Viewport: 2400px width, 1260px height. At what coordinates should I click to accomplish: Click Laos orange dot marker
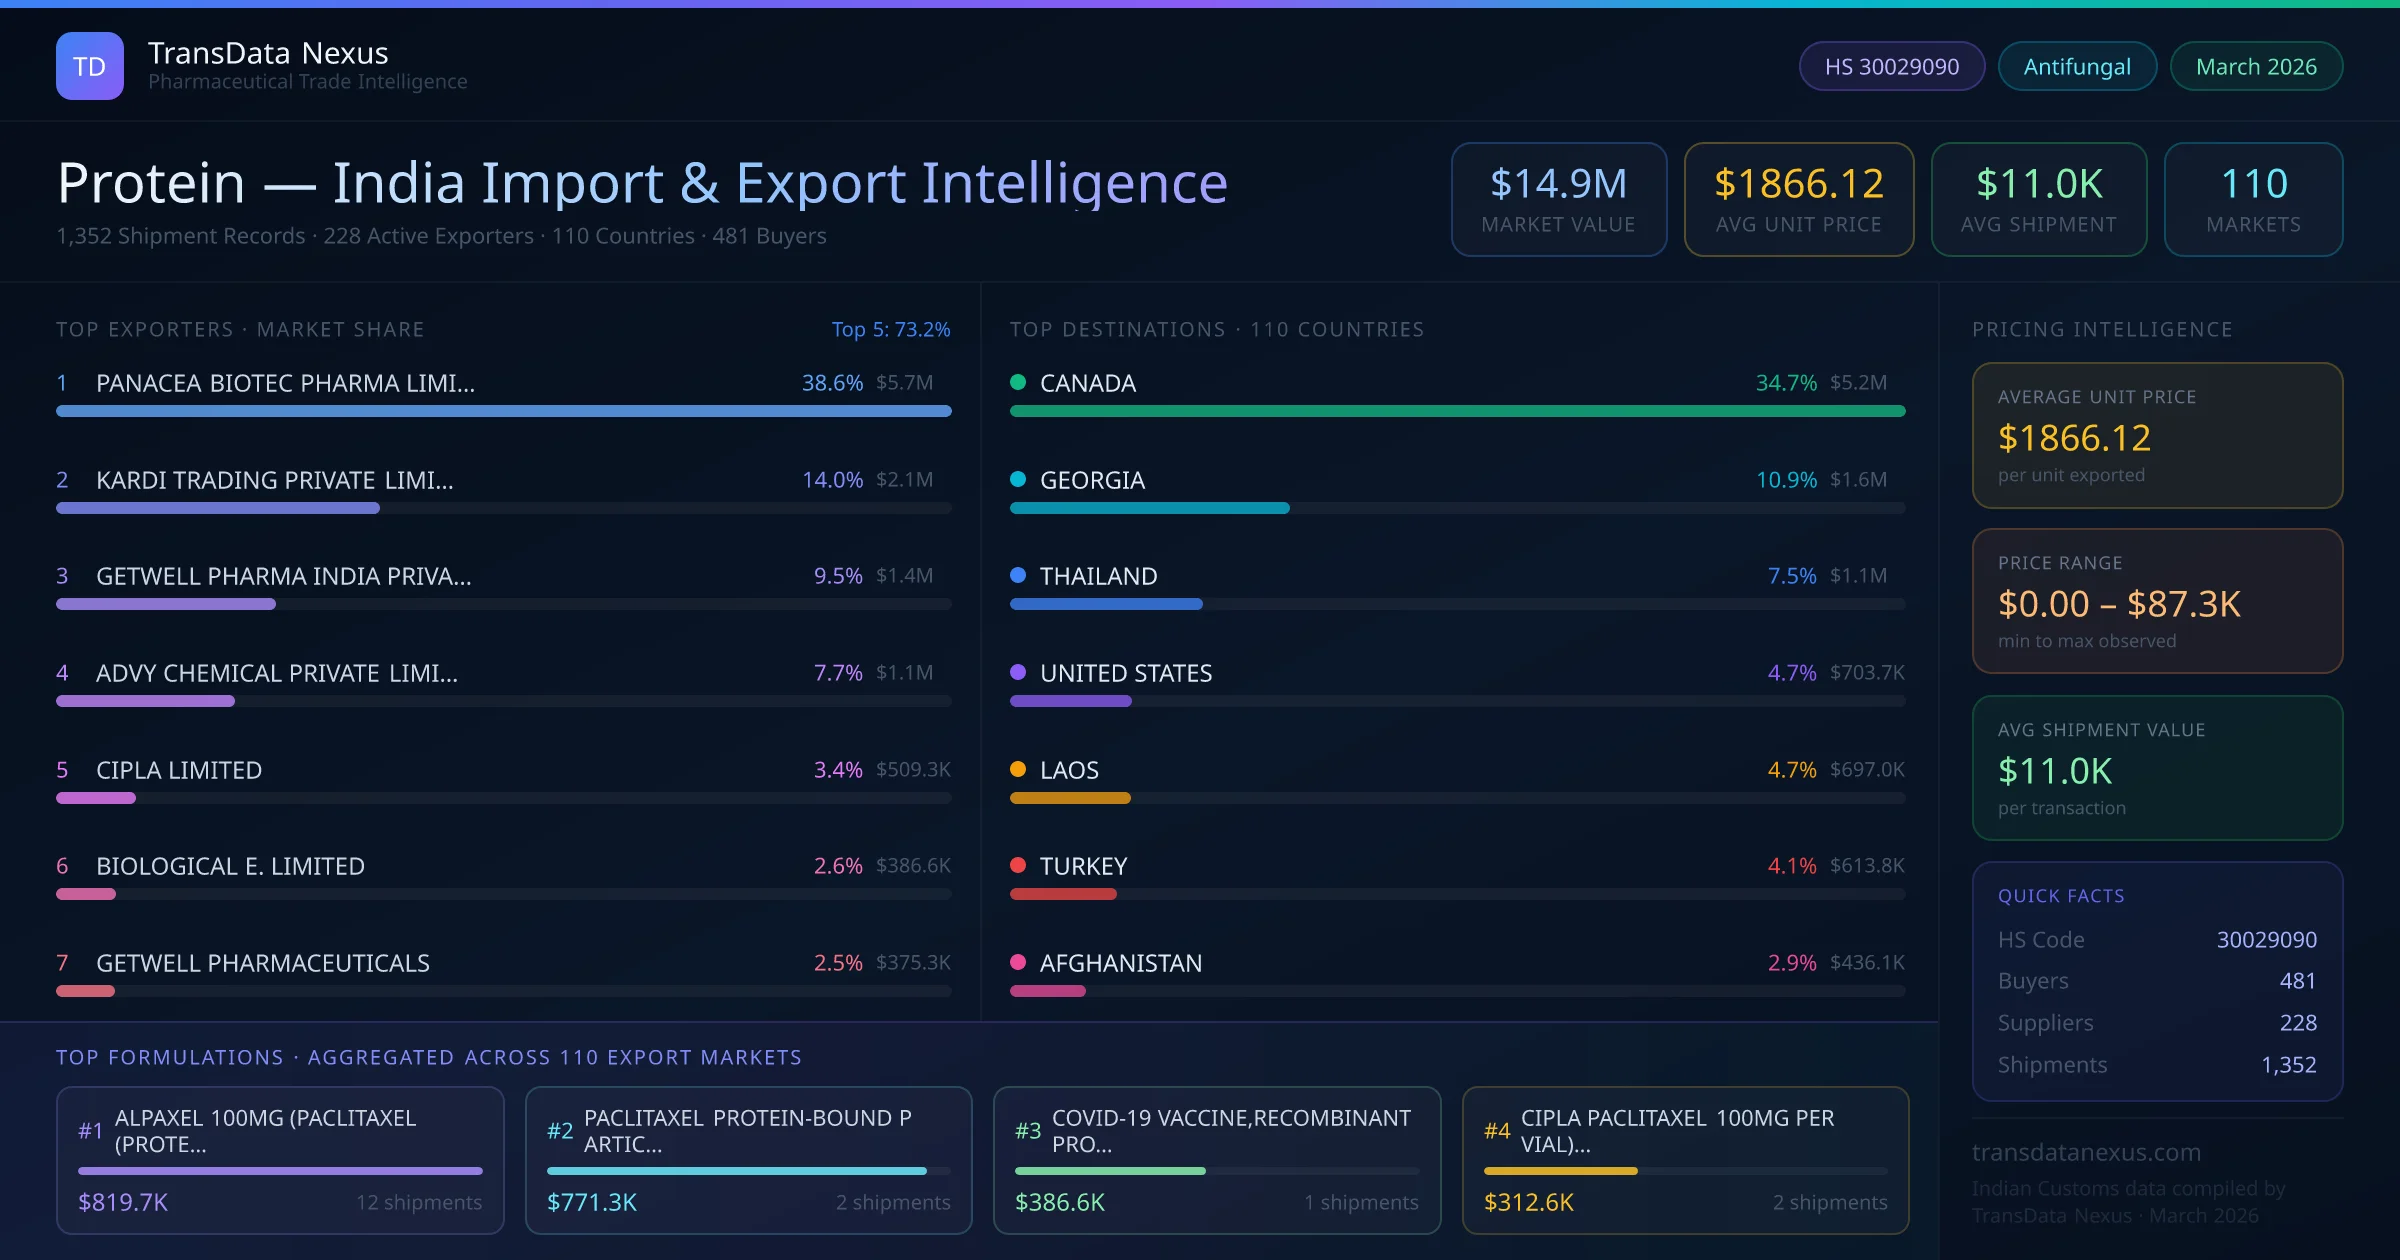[x=1018, y=769]
